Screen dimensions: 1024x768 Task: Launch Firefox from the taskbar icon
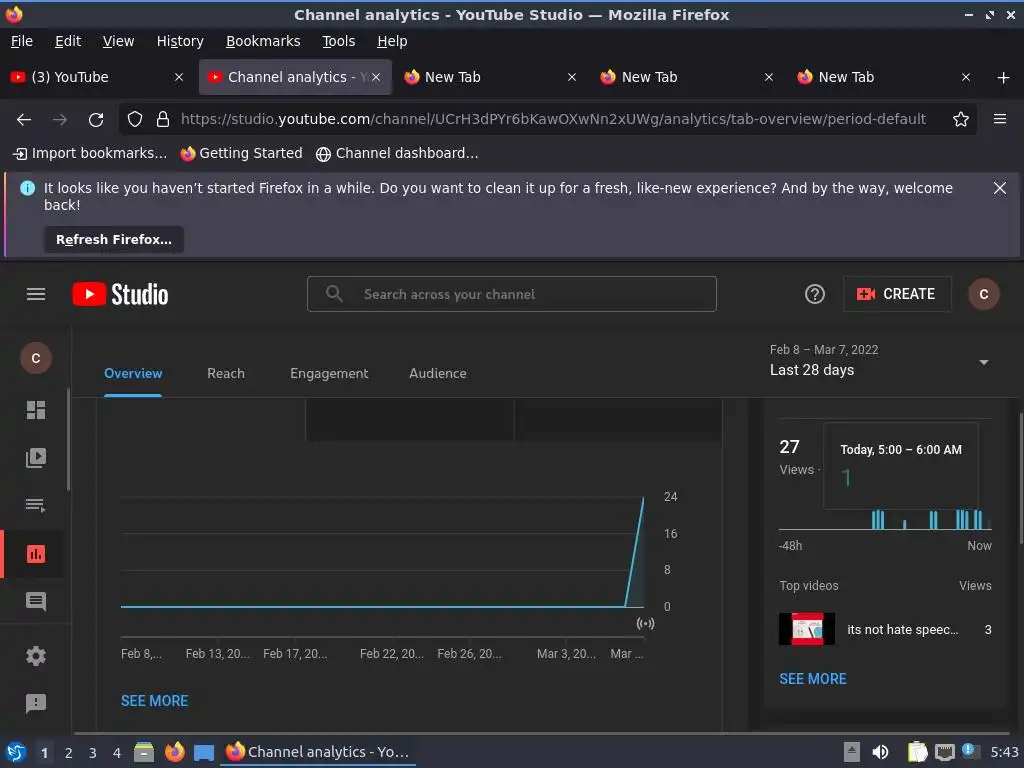[x=174, y=752]
